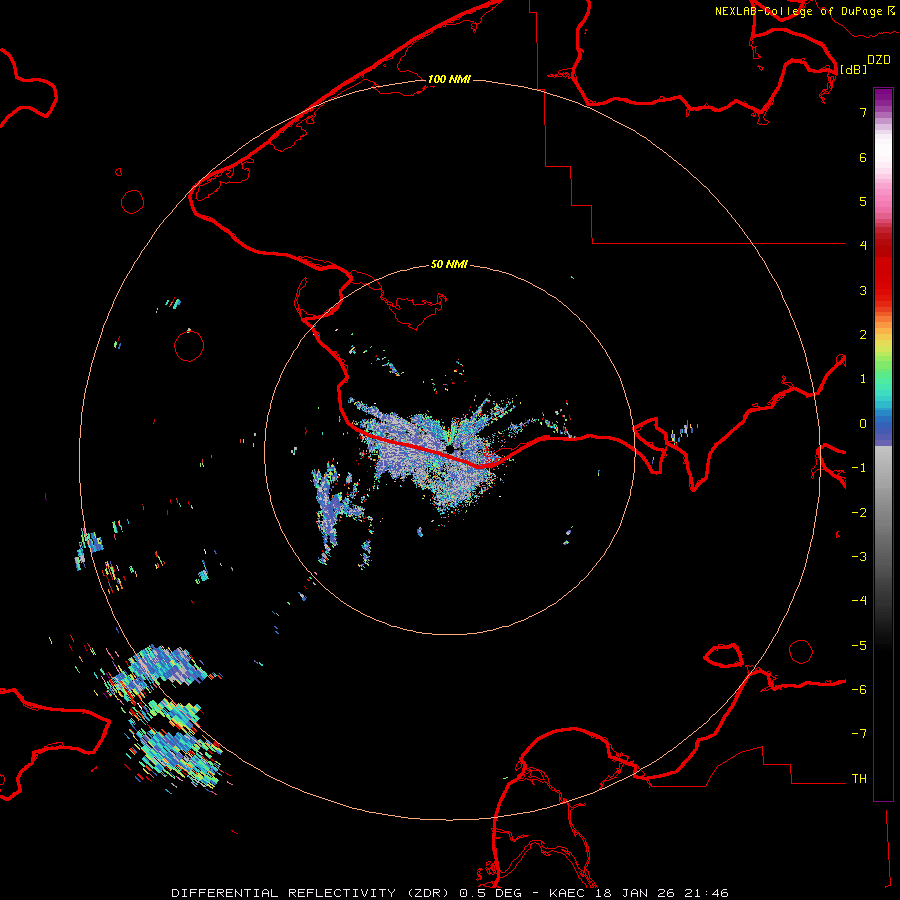Click the '-3' value on color scale

coord(859,557)
